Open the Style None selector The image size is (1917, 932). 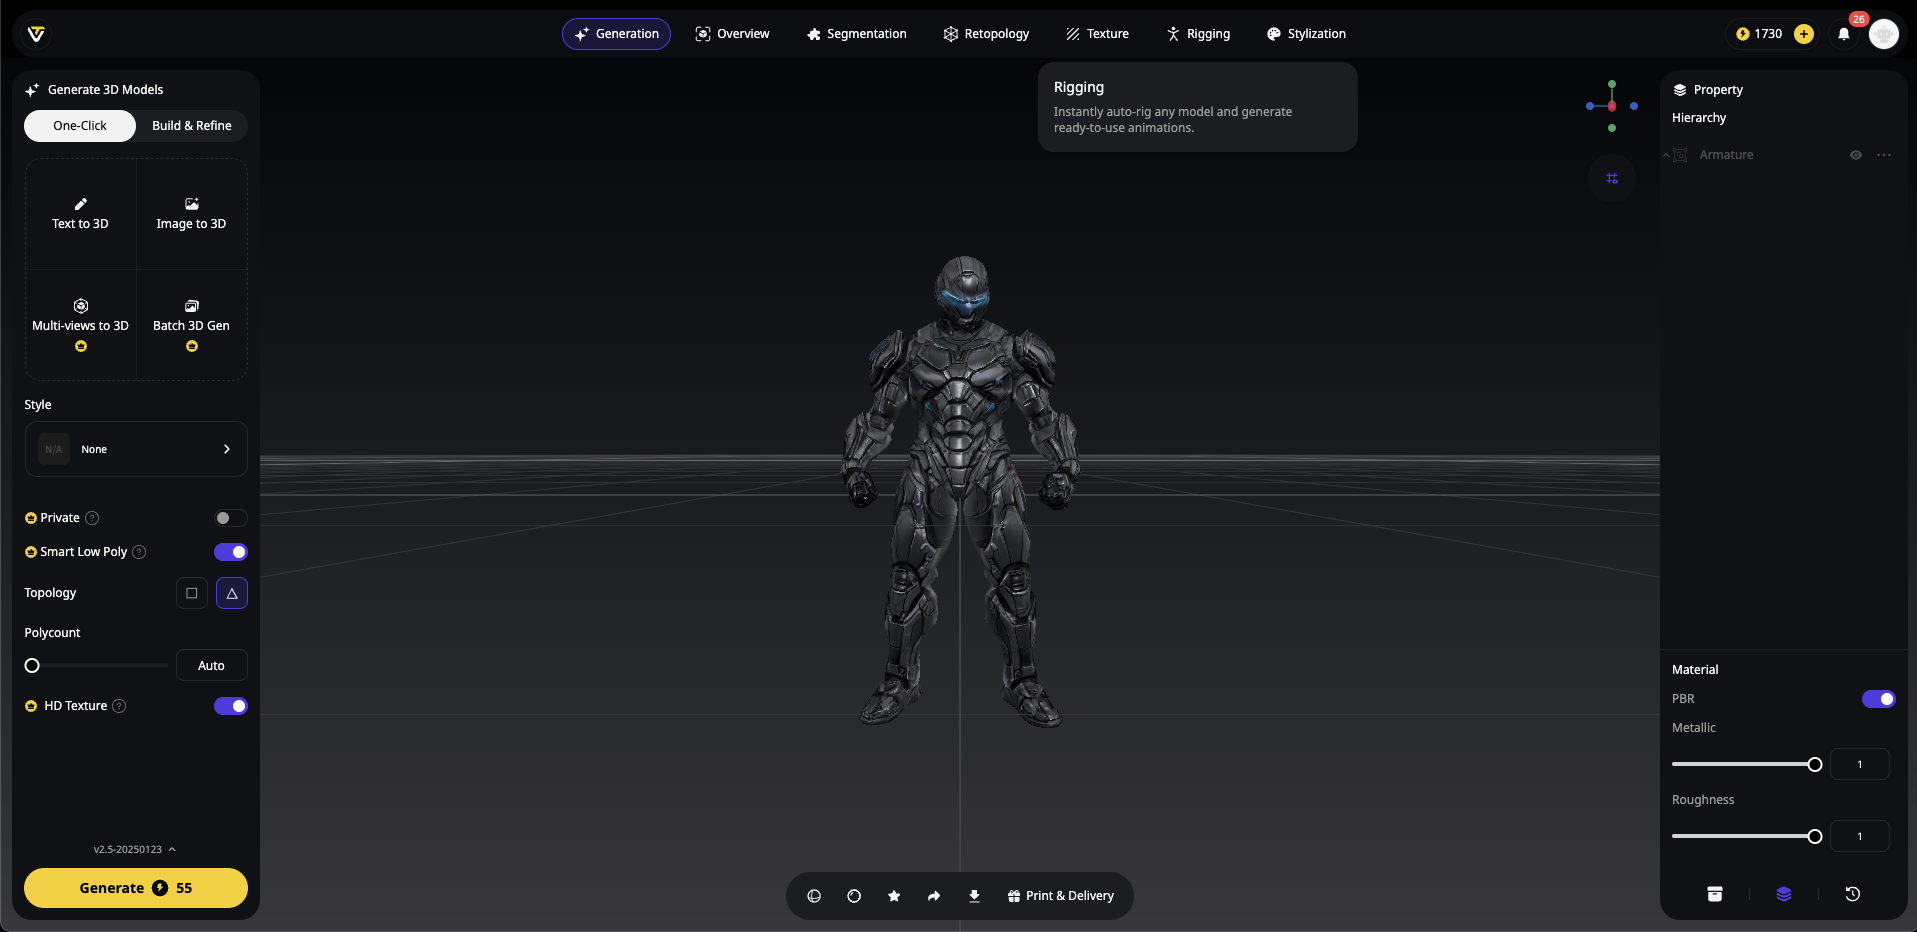[x=136, y=449]
